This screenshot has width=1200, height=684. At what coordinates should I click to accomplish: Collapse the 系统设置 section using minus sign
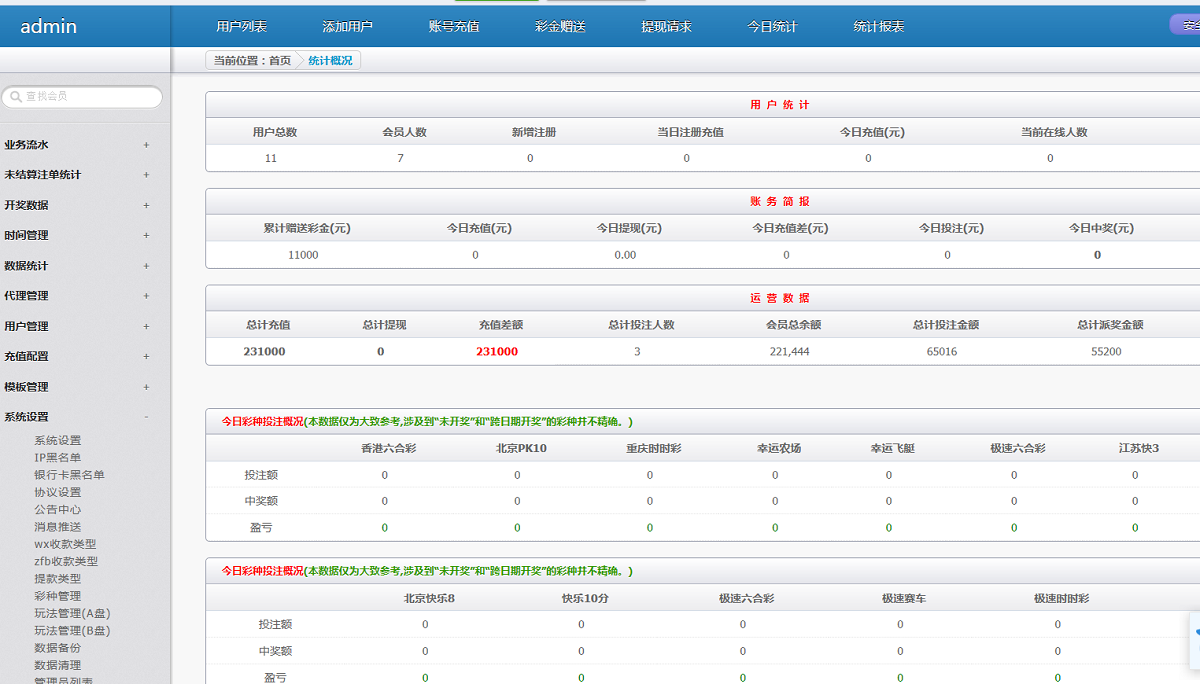pos(146,417)
